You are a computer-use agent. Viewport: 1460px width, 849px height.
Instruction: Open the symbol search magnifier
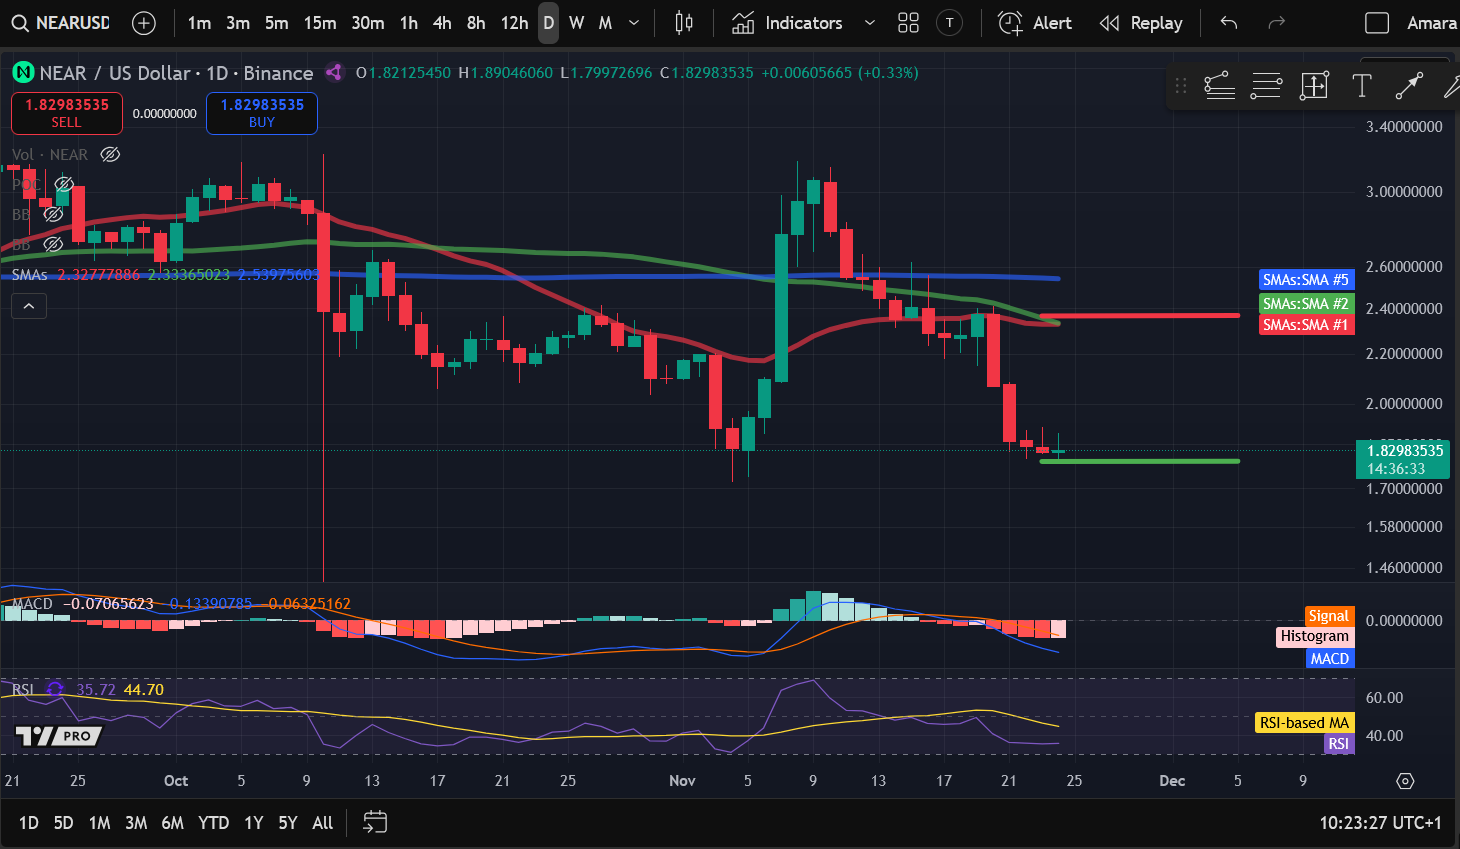click(20, 22)
